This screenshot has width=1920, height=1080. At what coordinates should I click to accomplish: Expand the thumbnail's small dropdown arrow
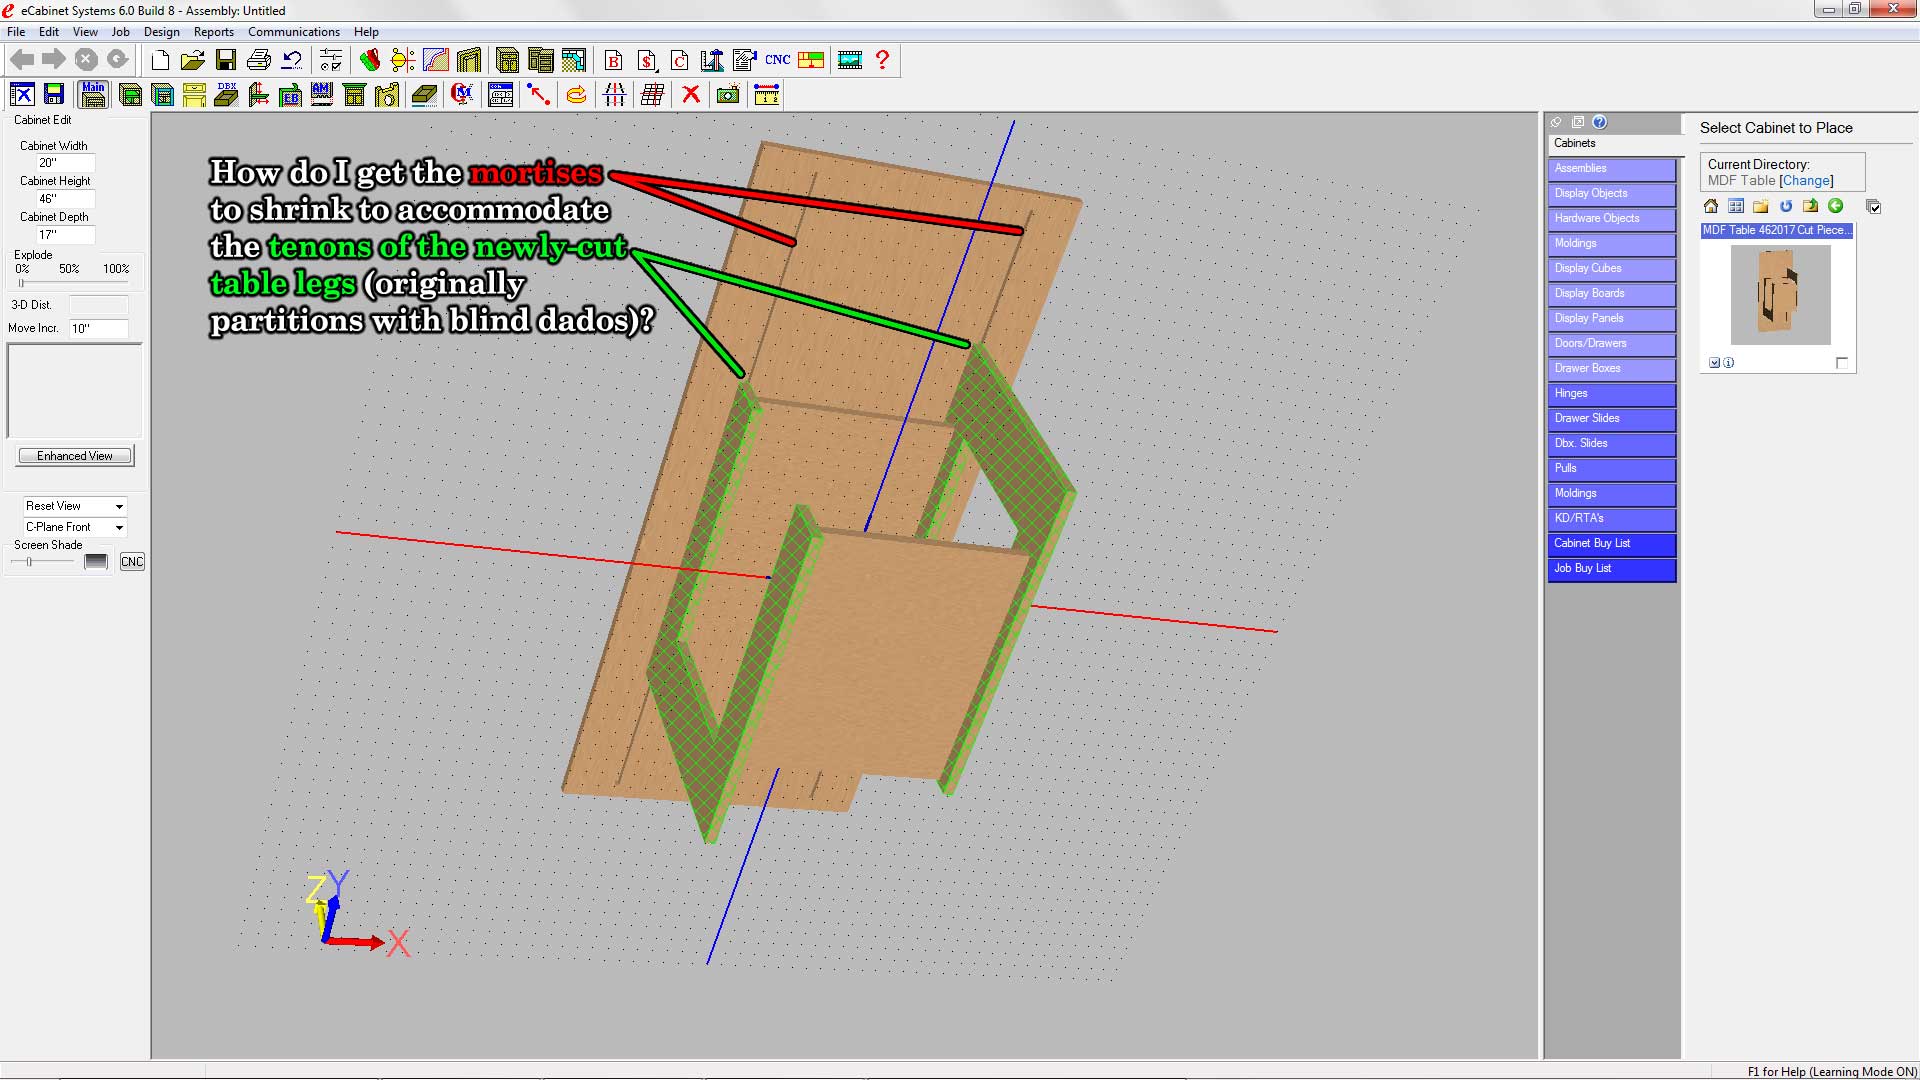[1714, 363]
